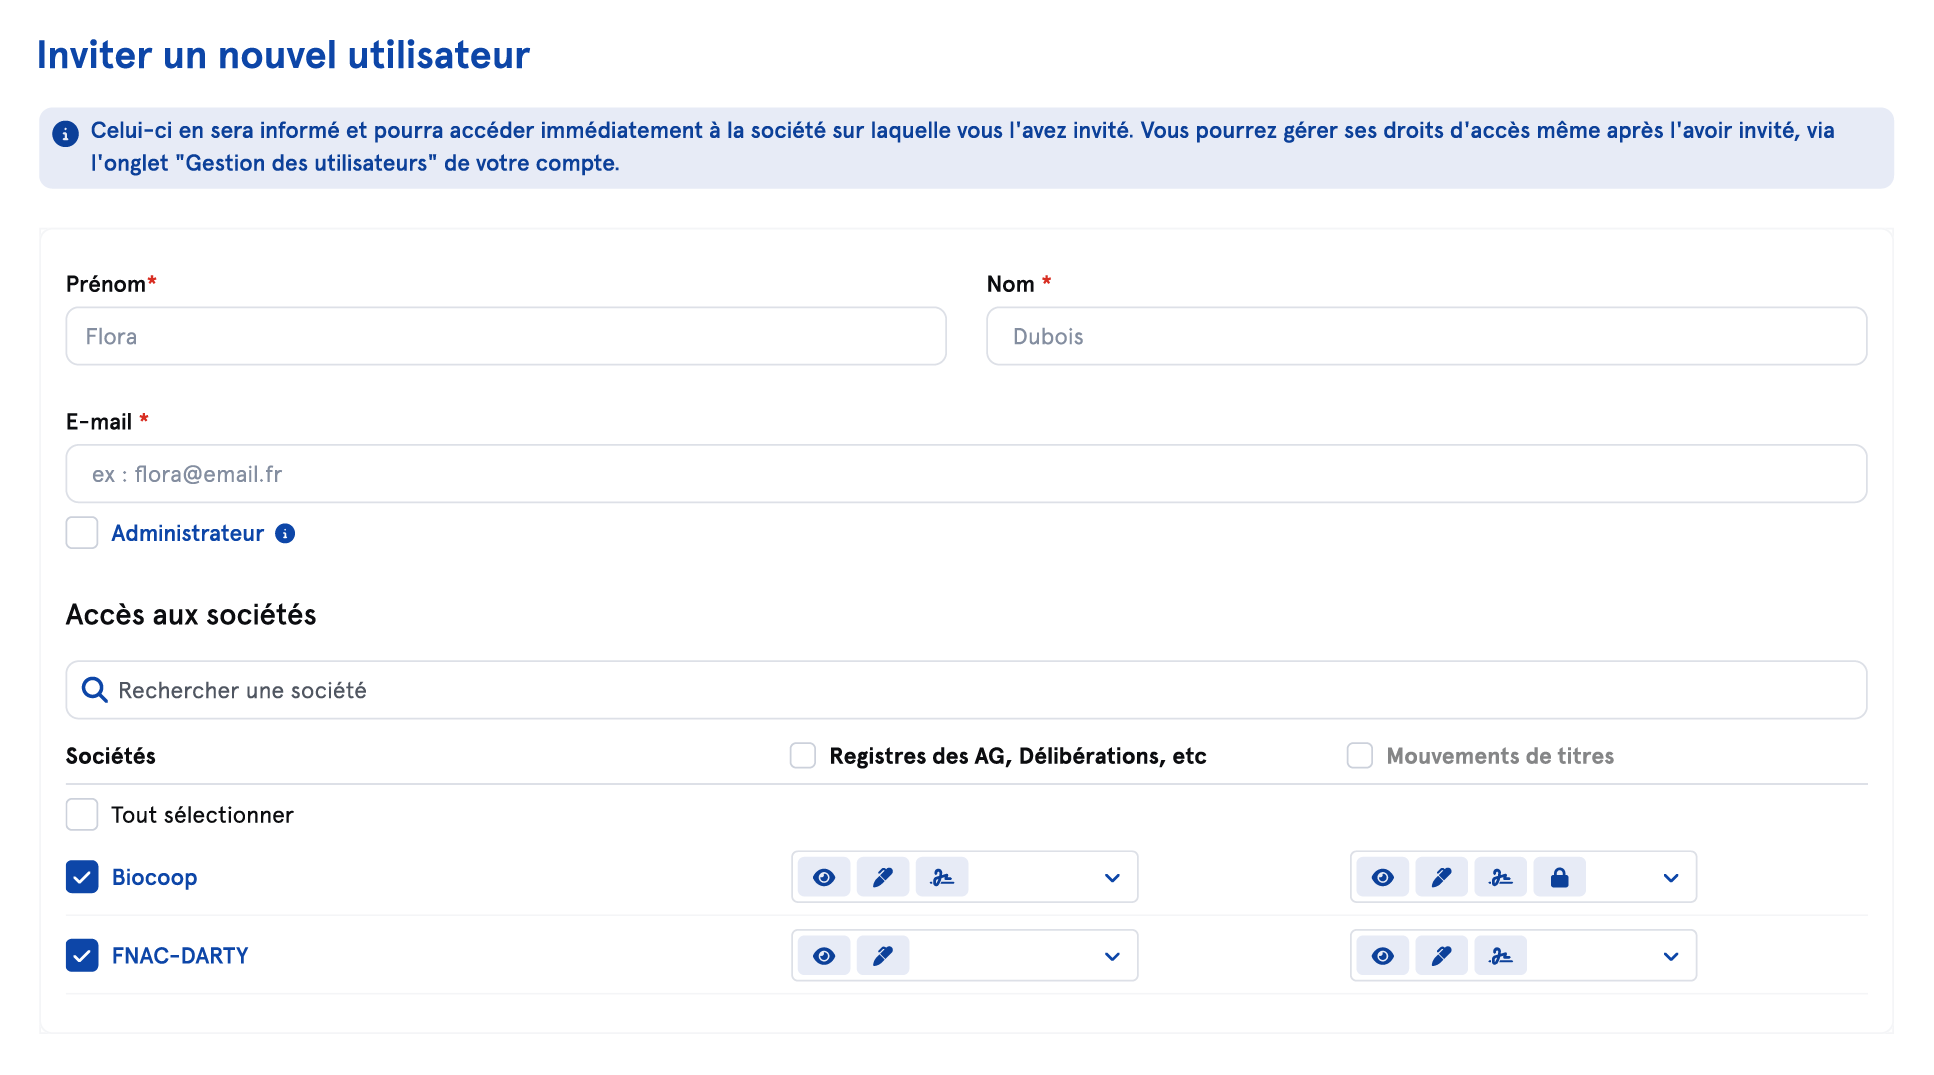Click the lock icon in Biocoop's mouvements permissions
The width and height of the screenshot is (1934, 1075).
coord(1559,878)
